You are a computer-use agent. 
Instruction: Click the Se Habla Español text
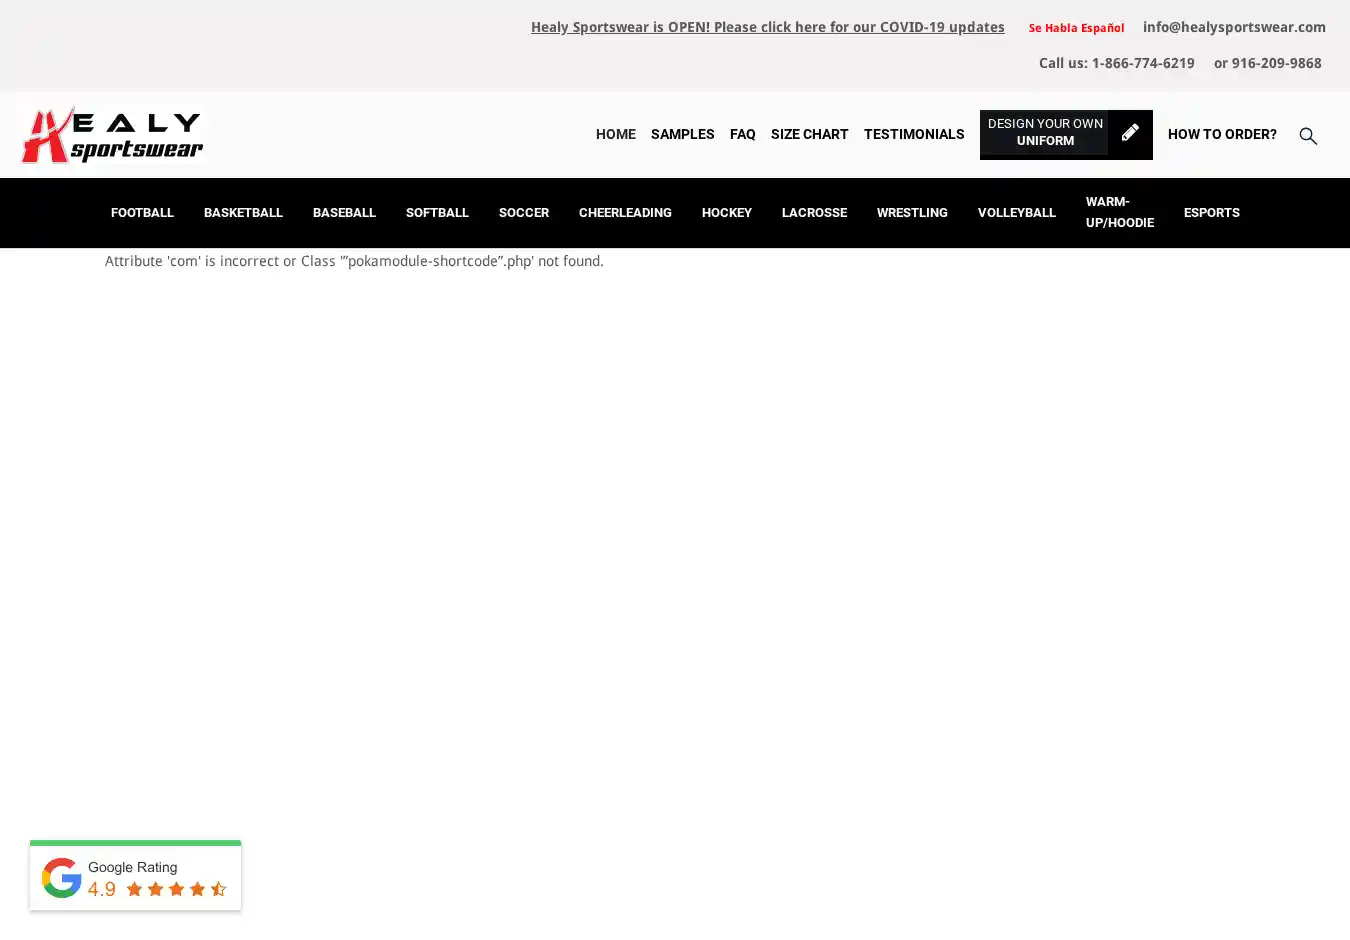coord(1076,28)
